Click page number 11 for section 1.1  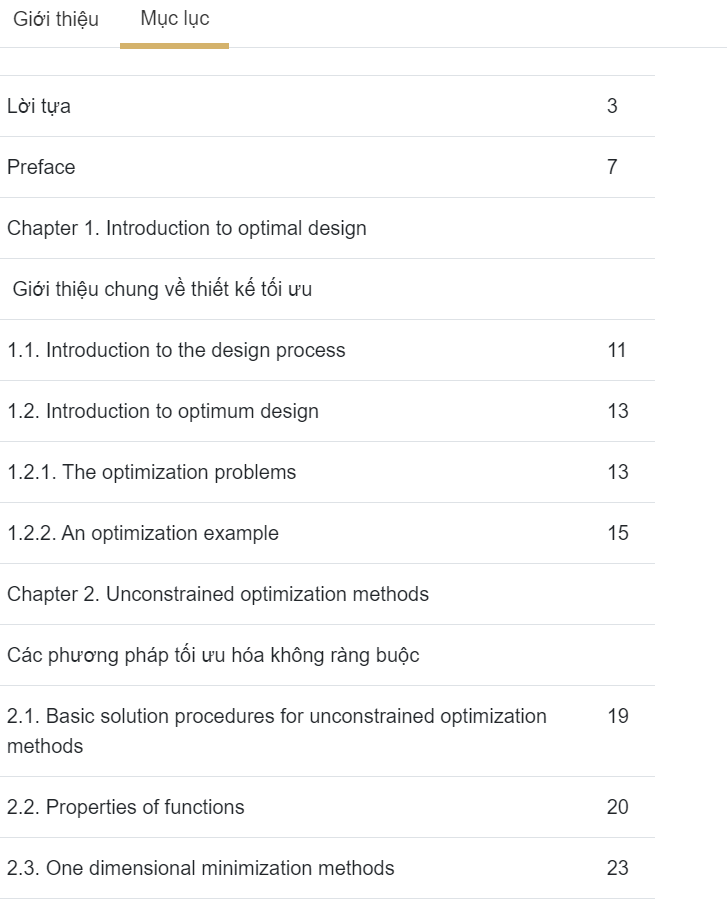(x=616, y=350)
